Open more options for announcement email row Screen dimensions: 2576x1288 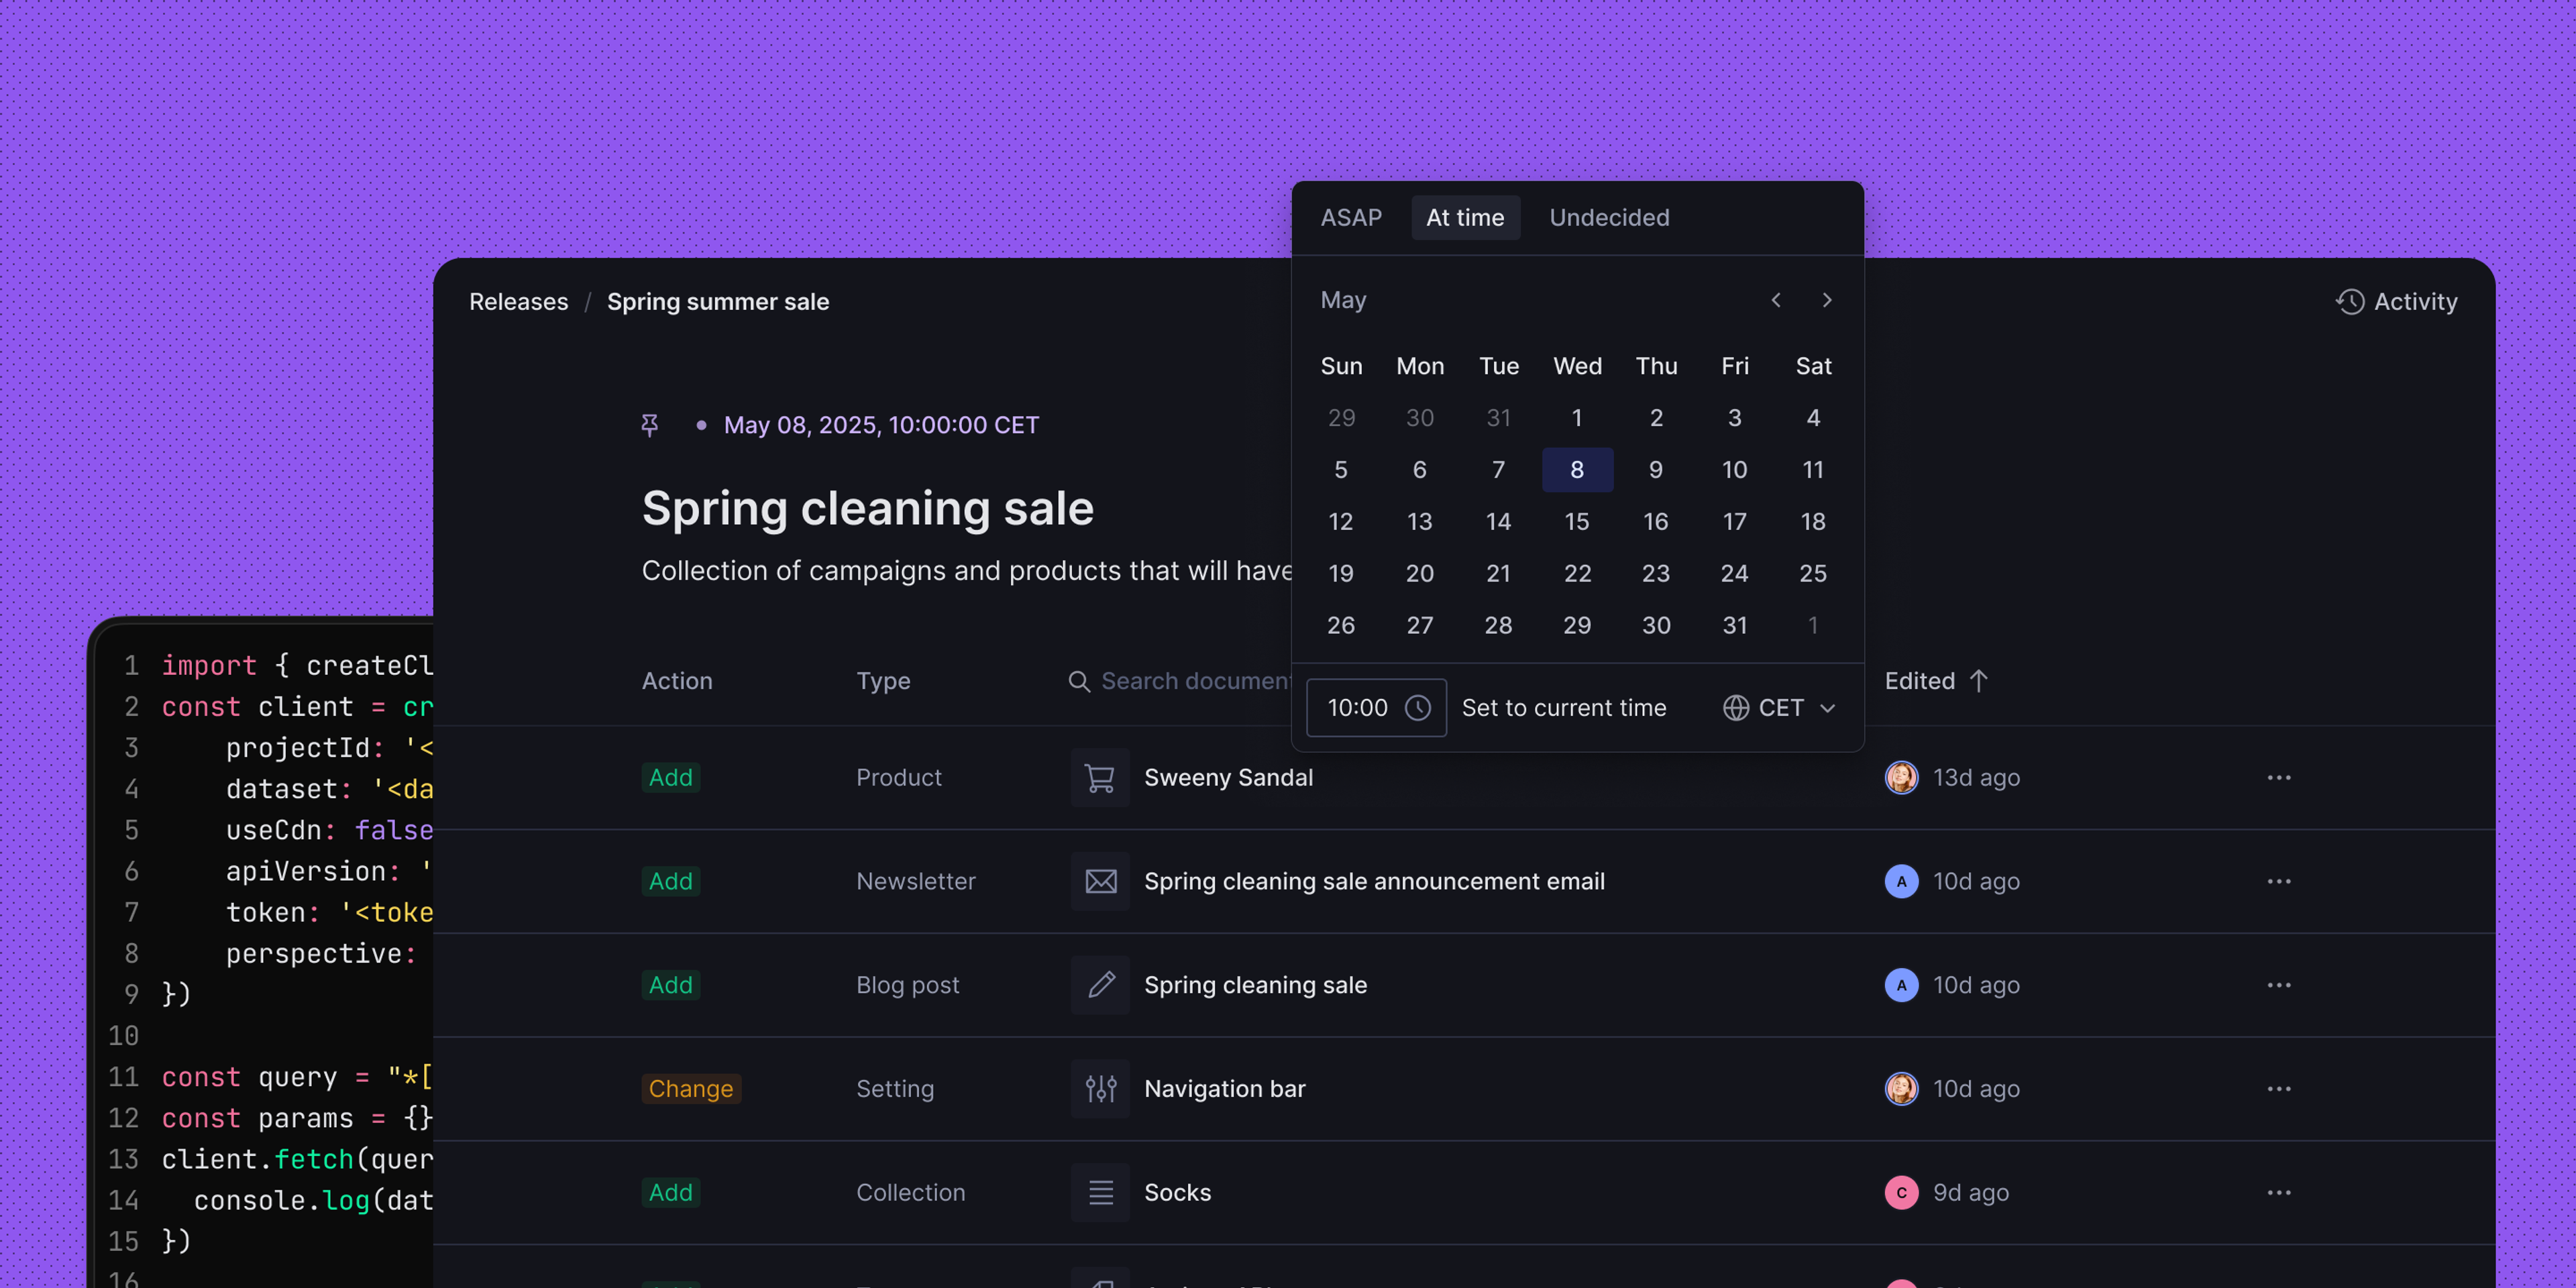[2279, 881]
